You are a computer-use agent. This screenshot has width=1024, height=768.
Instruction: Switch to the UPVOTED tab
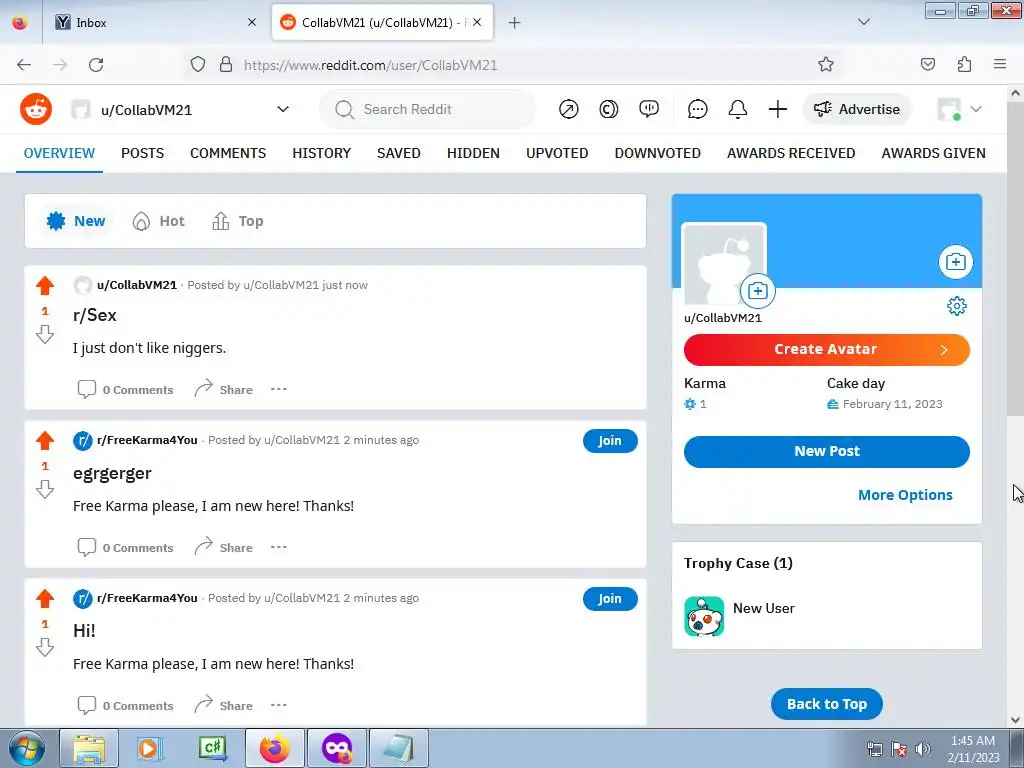click(557, 153)
